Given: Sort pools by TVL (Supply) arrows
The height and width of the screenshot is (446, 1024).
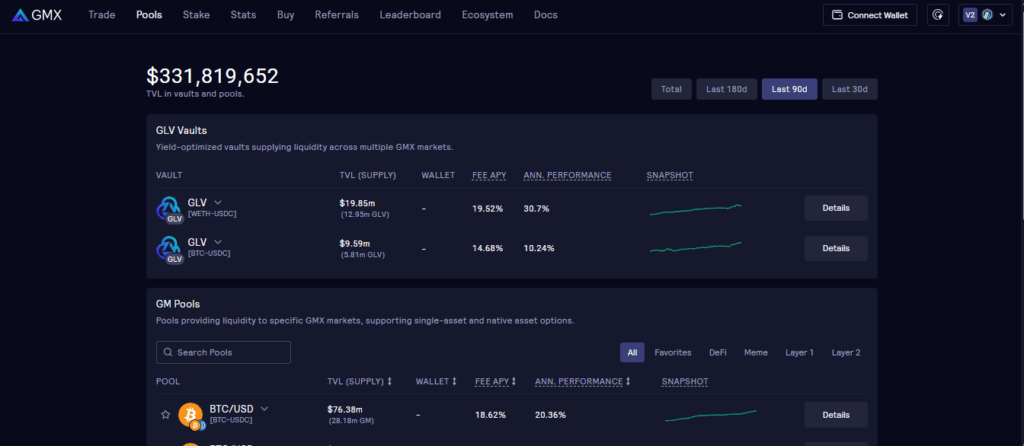Looking at the screenshot, I should (x=389, y=381).
